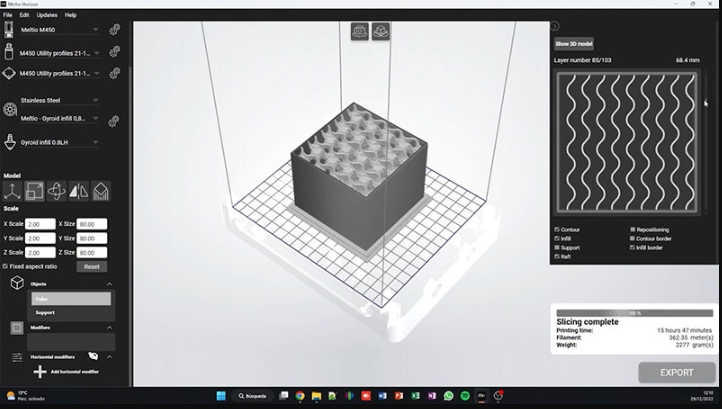Collapse the layer preview panel with round arrow icon
This screenshot has height=409, width=722.
click(x=555, y=26)
